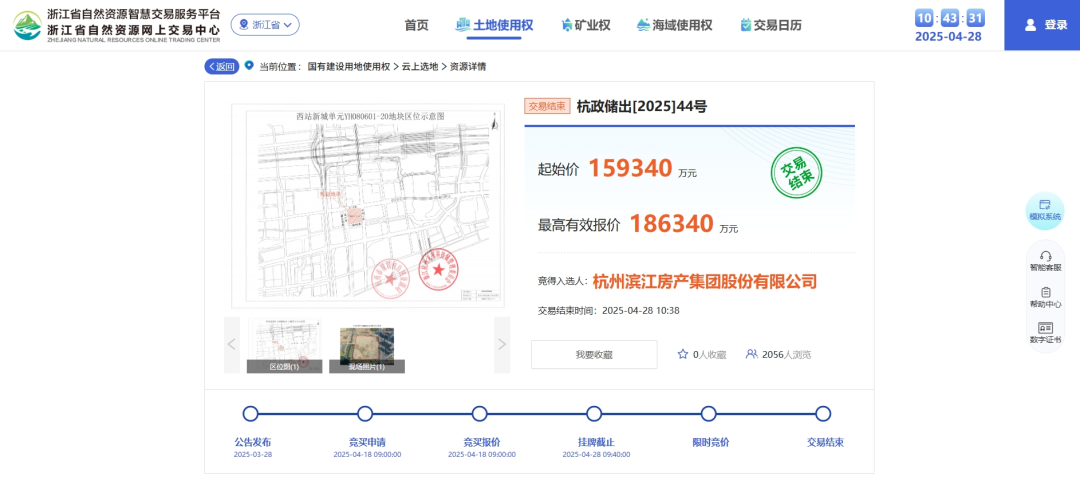Open 矿业权 tab
The width and height of the screenshot is (1080, 477).
pyautogui.click(x=585, y=25)
